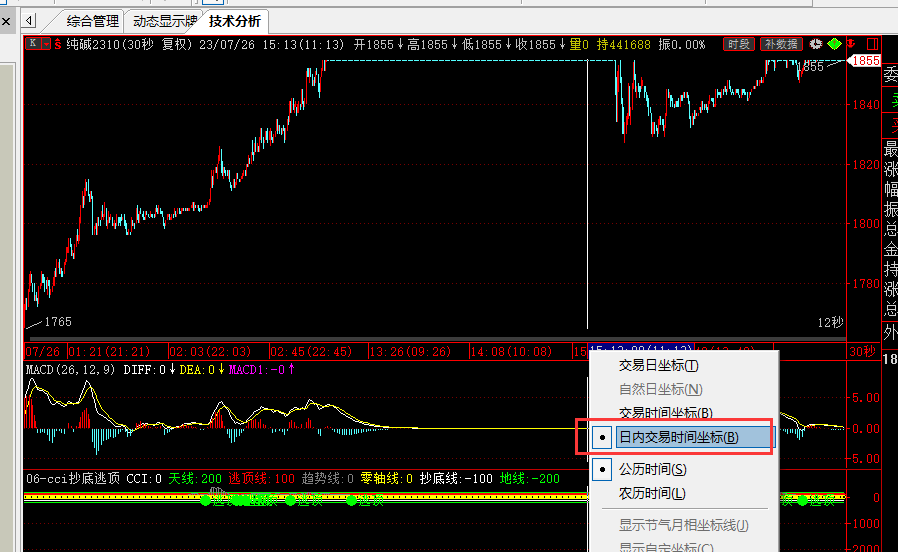Click the 12秒 label in chart corner
Screen dimensions: 898x552
coord(830,323)
